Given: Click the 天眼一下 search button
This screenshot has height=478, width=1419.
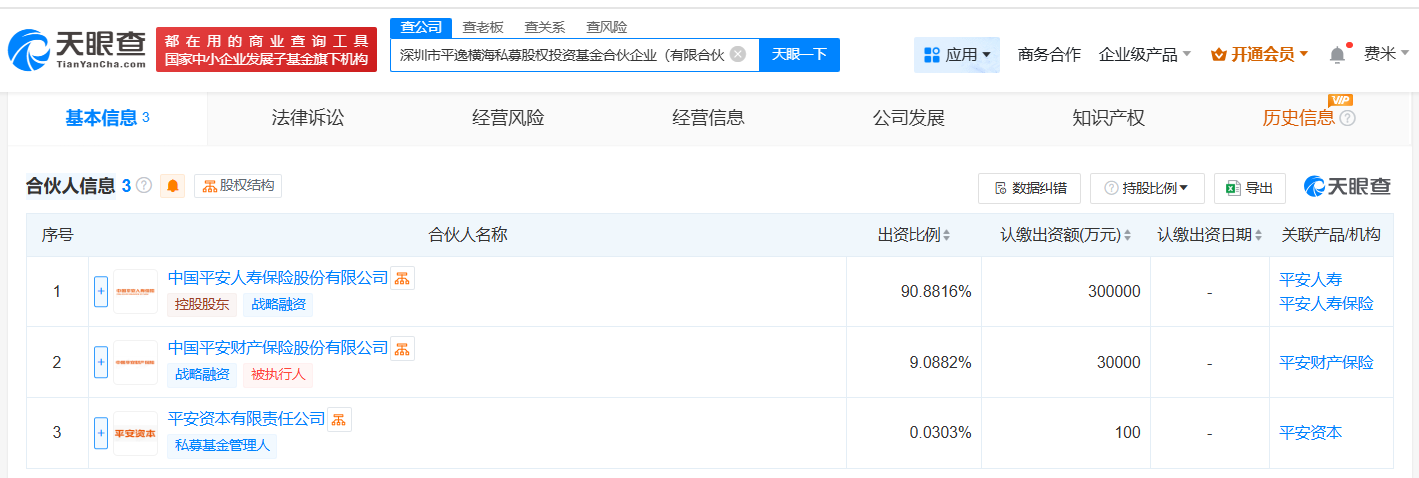Looking at the screenshot, I should pos(799,54).
